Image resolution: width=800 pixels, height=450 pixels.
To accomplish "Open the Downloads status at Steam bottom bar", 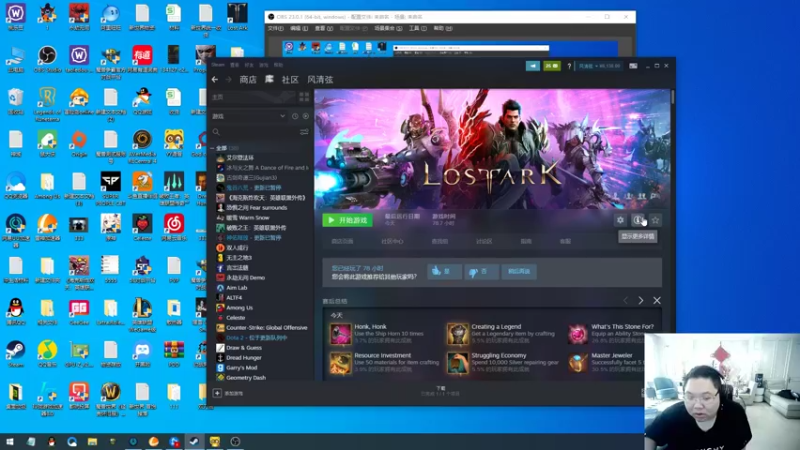I will [440, 391].
